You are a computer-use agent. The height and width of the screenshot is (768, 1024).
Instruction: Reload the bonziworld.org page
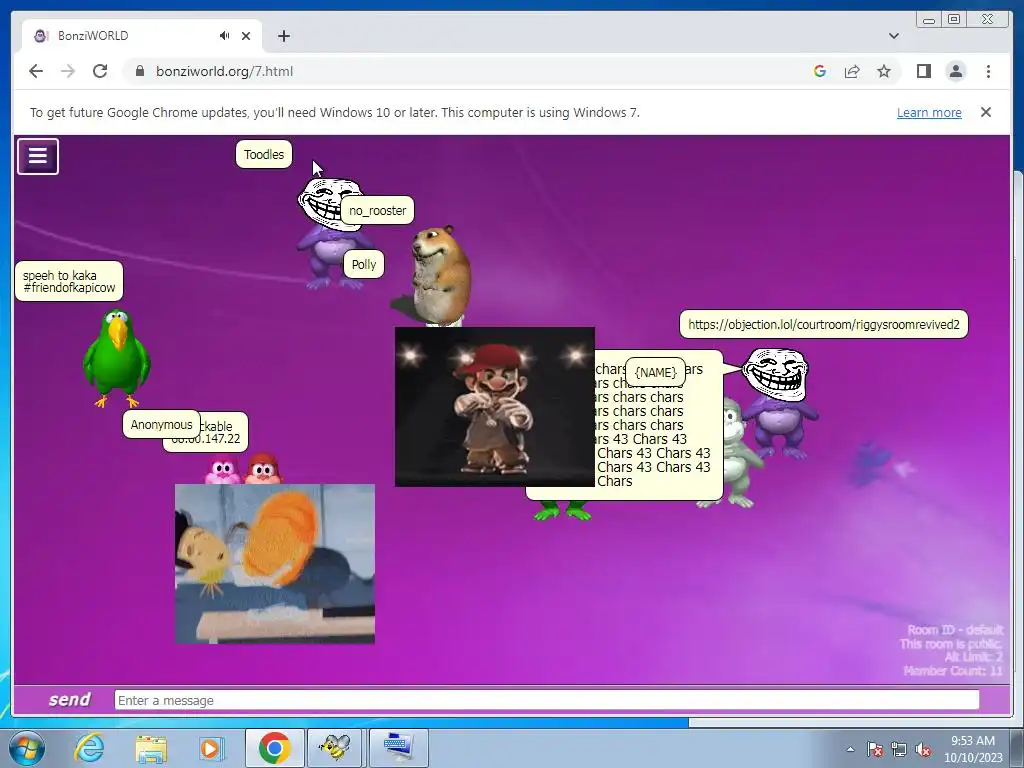click(x=100, y=71)
